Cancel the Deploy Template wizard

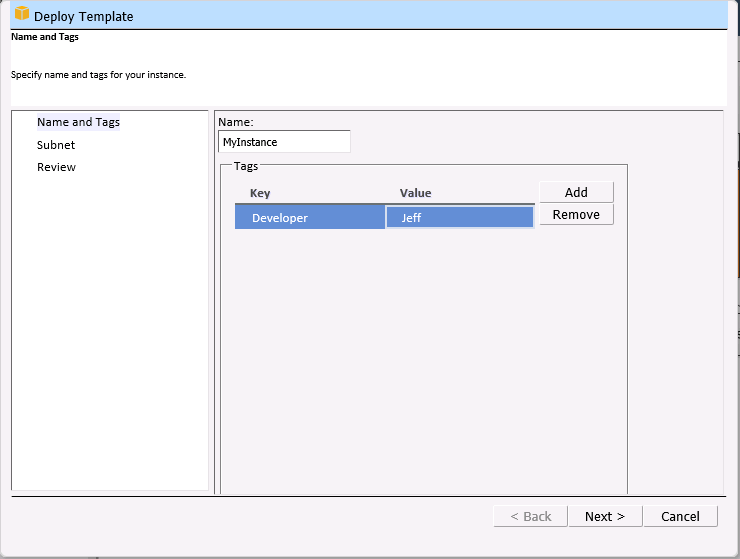click(x=680, y=516)
